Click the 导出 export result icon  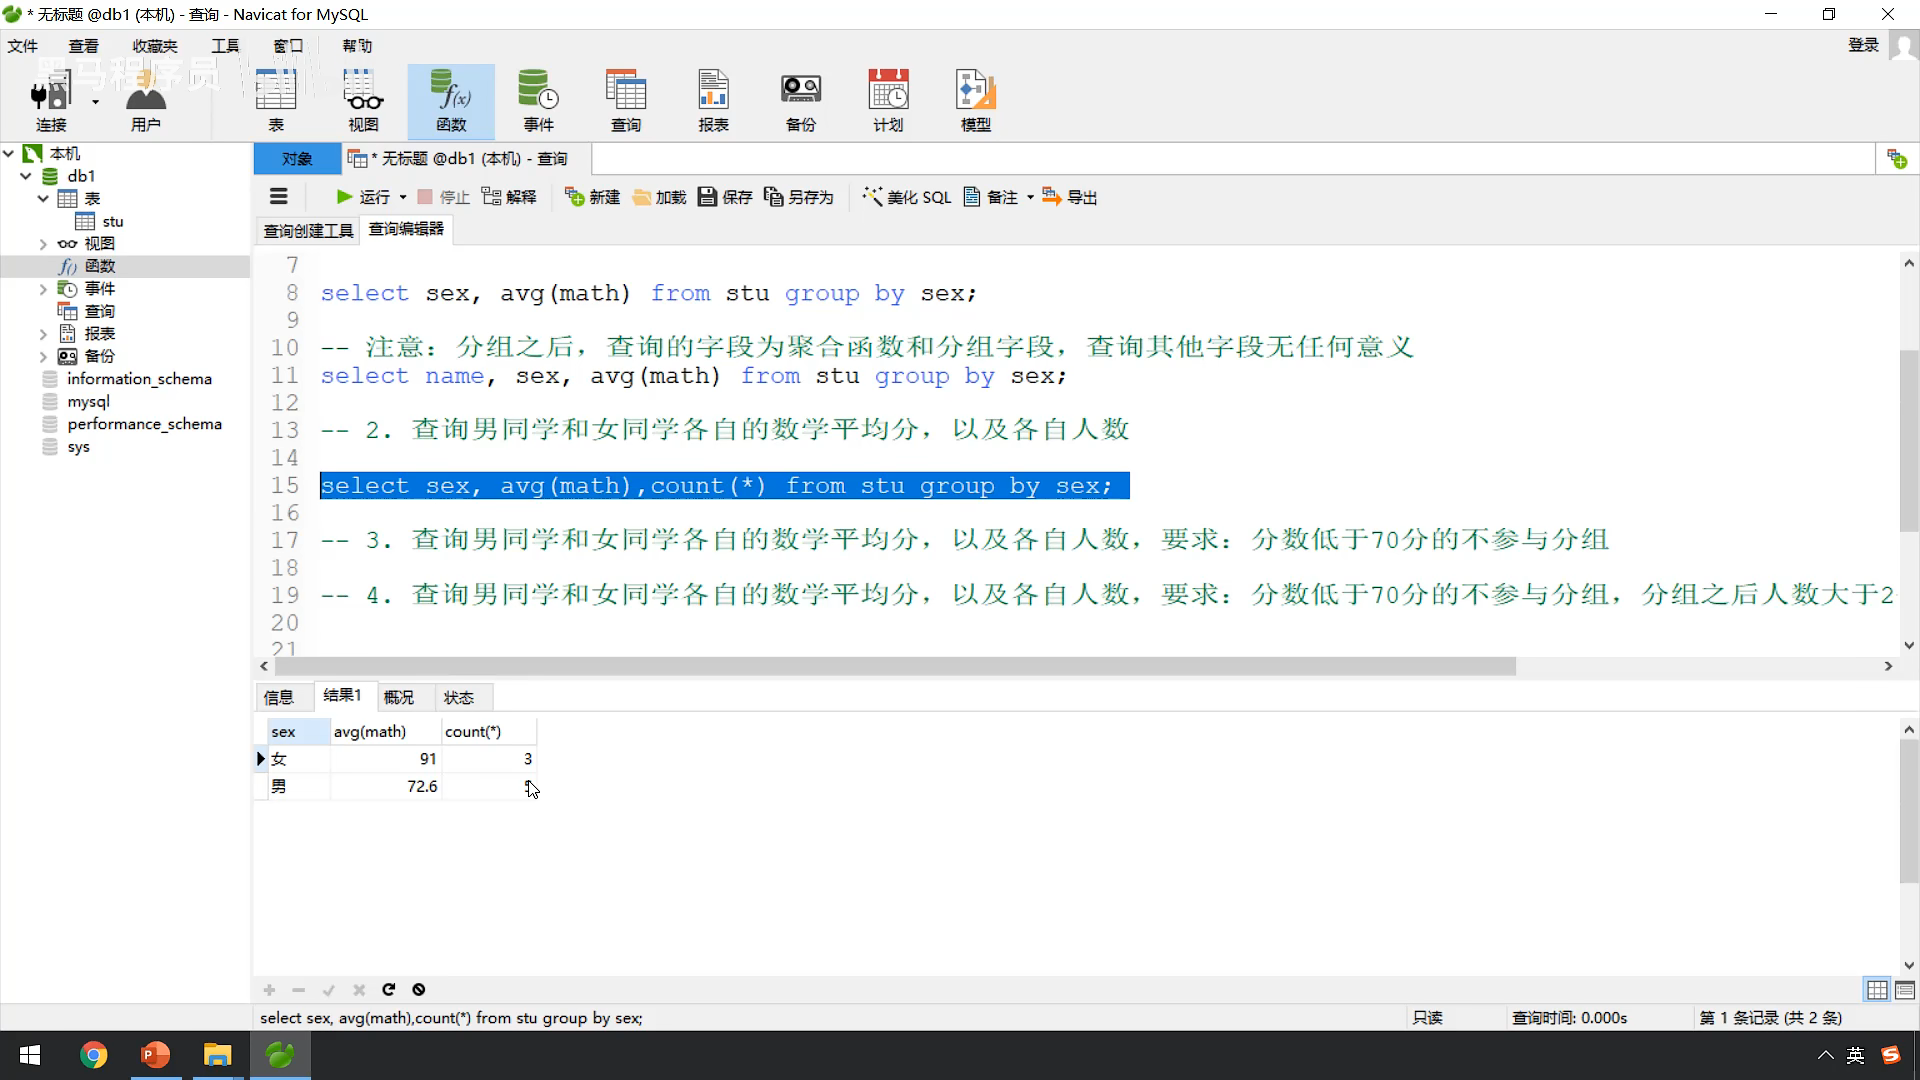point(1051,197)
